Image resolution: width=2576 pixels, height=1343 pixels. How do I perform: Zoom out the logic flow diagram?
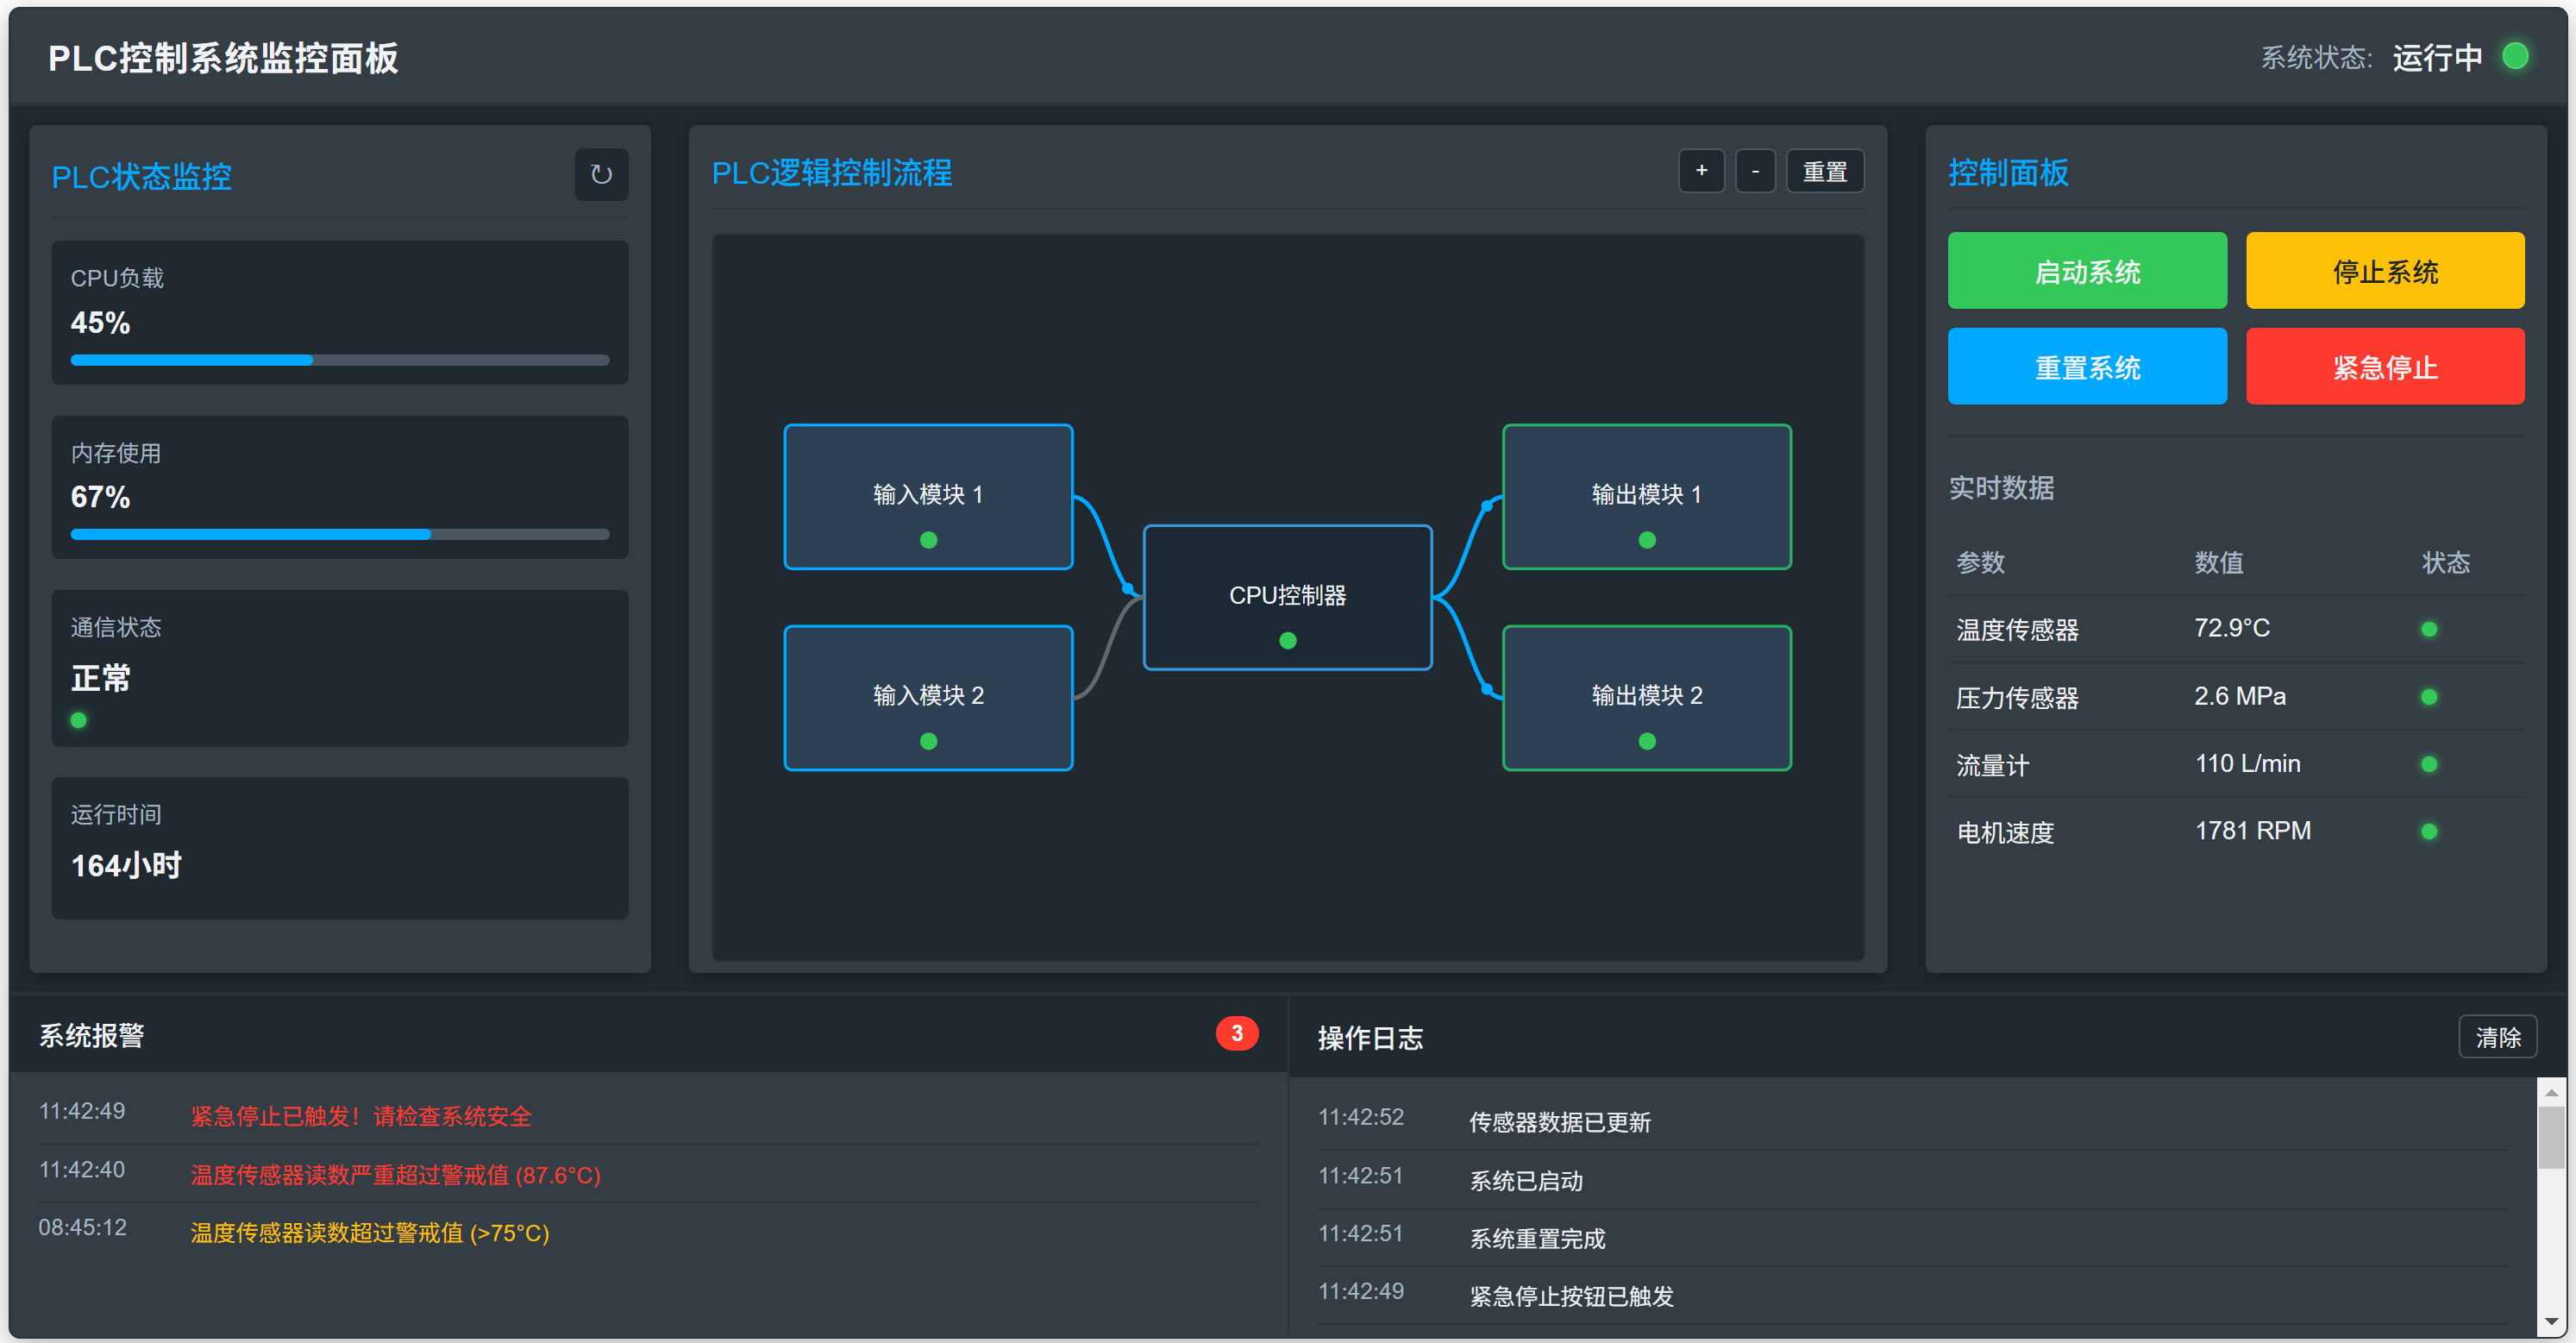point(1754,171)
